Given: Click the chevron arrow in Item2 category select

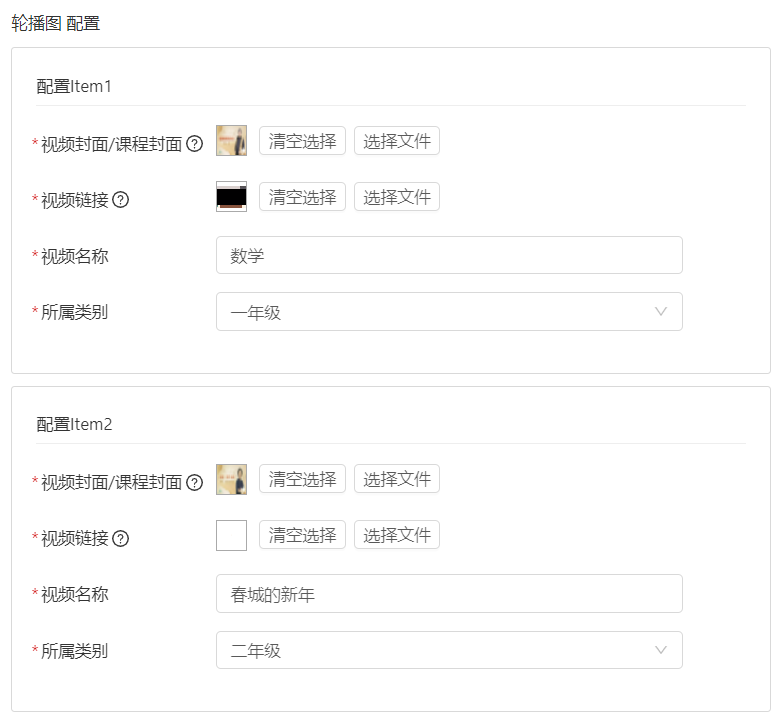Looking at the screenshot, I should [660, 650].
